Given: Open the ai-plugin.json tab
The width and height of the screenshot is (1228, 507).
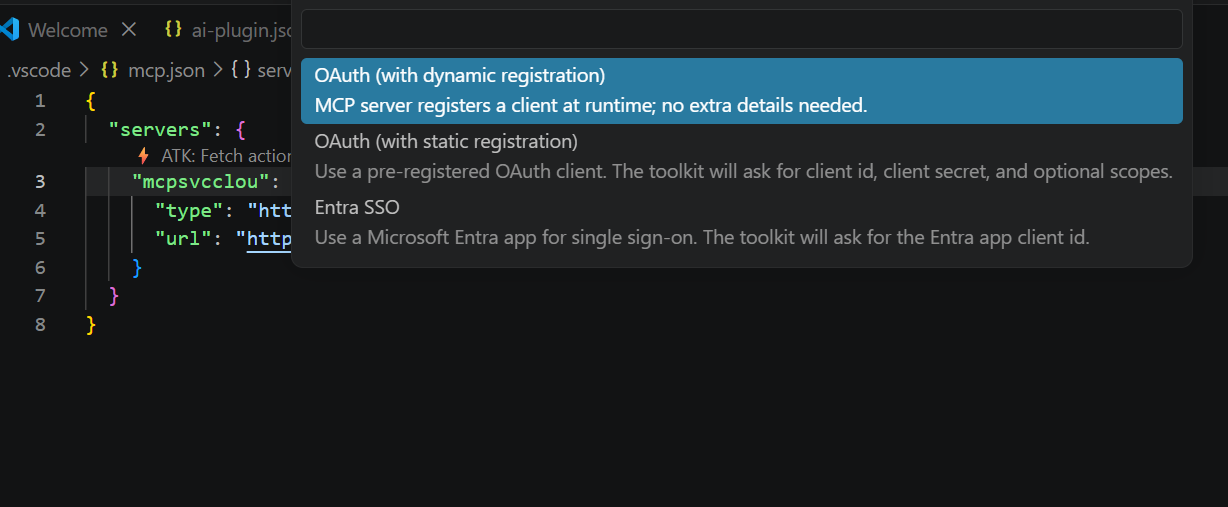Looking at the screenshot, I should point(240,30).
